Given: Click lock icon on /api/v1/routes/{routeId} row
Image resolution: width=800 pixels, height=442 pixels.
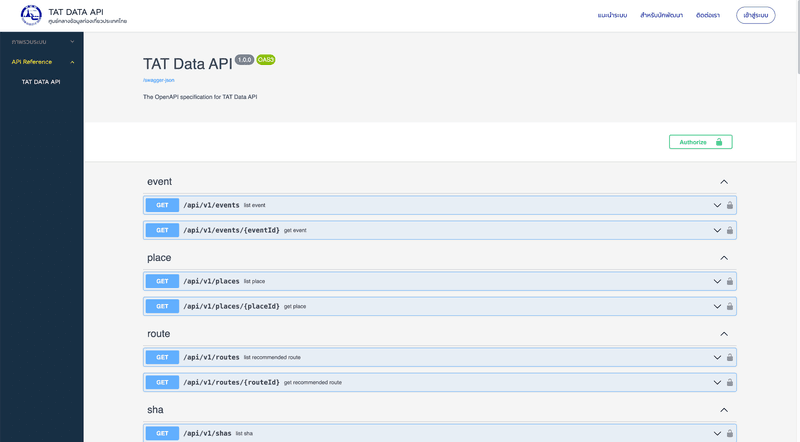Looking at the screenshot, I should [730, 382].
